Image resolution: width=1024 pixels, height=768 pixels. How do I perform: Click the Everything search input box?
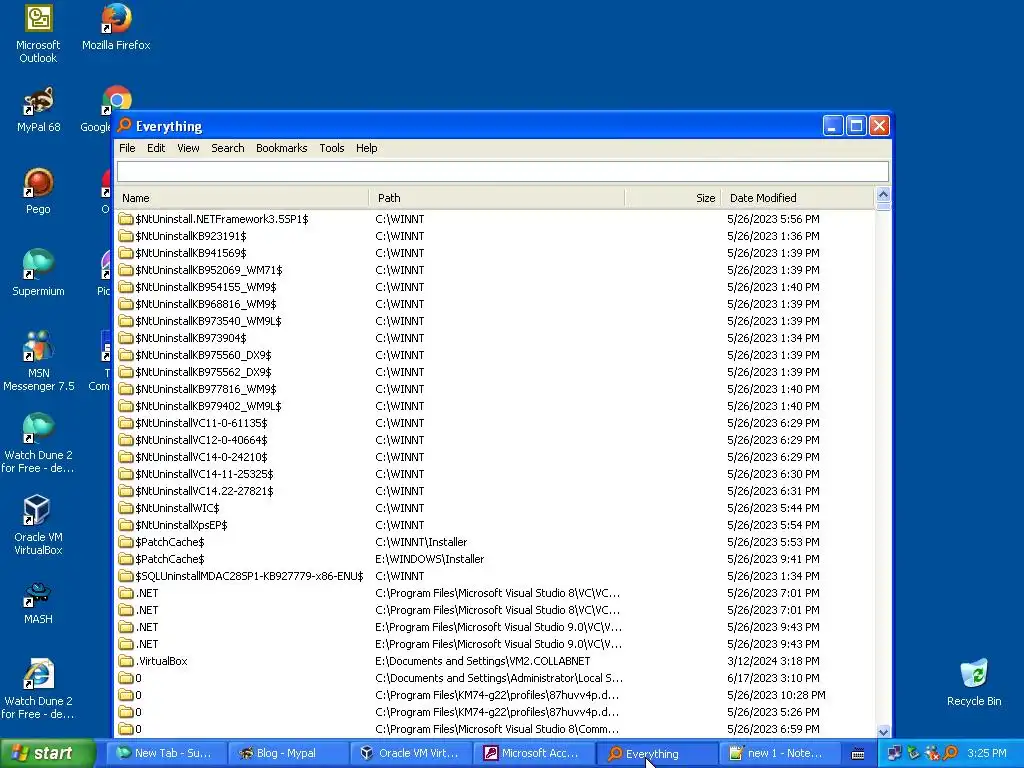click(x=502, y=171)
